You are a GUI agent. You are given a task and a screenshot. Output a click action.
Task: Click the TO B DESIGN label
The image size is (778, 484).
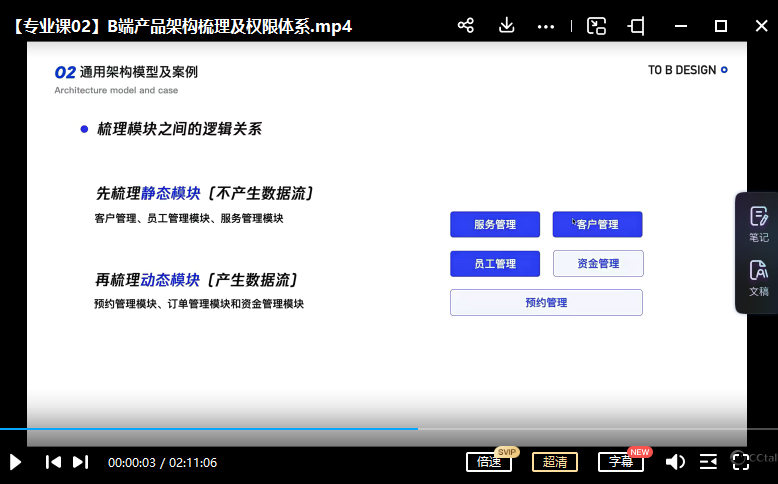click(682, 70)
